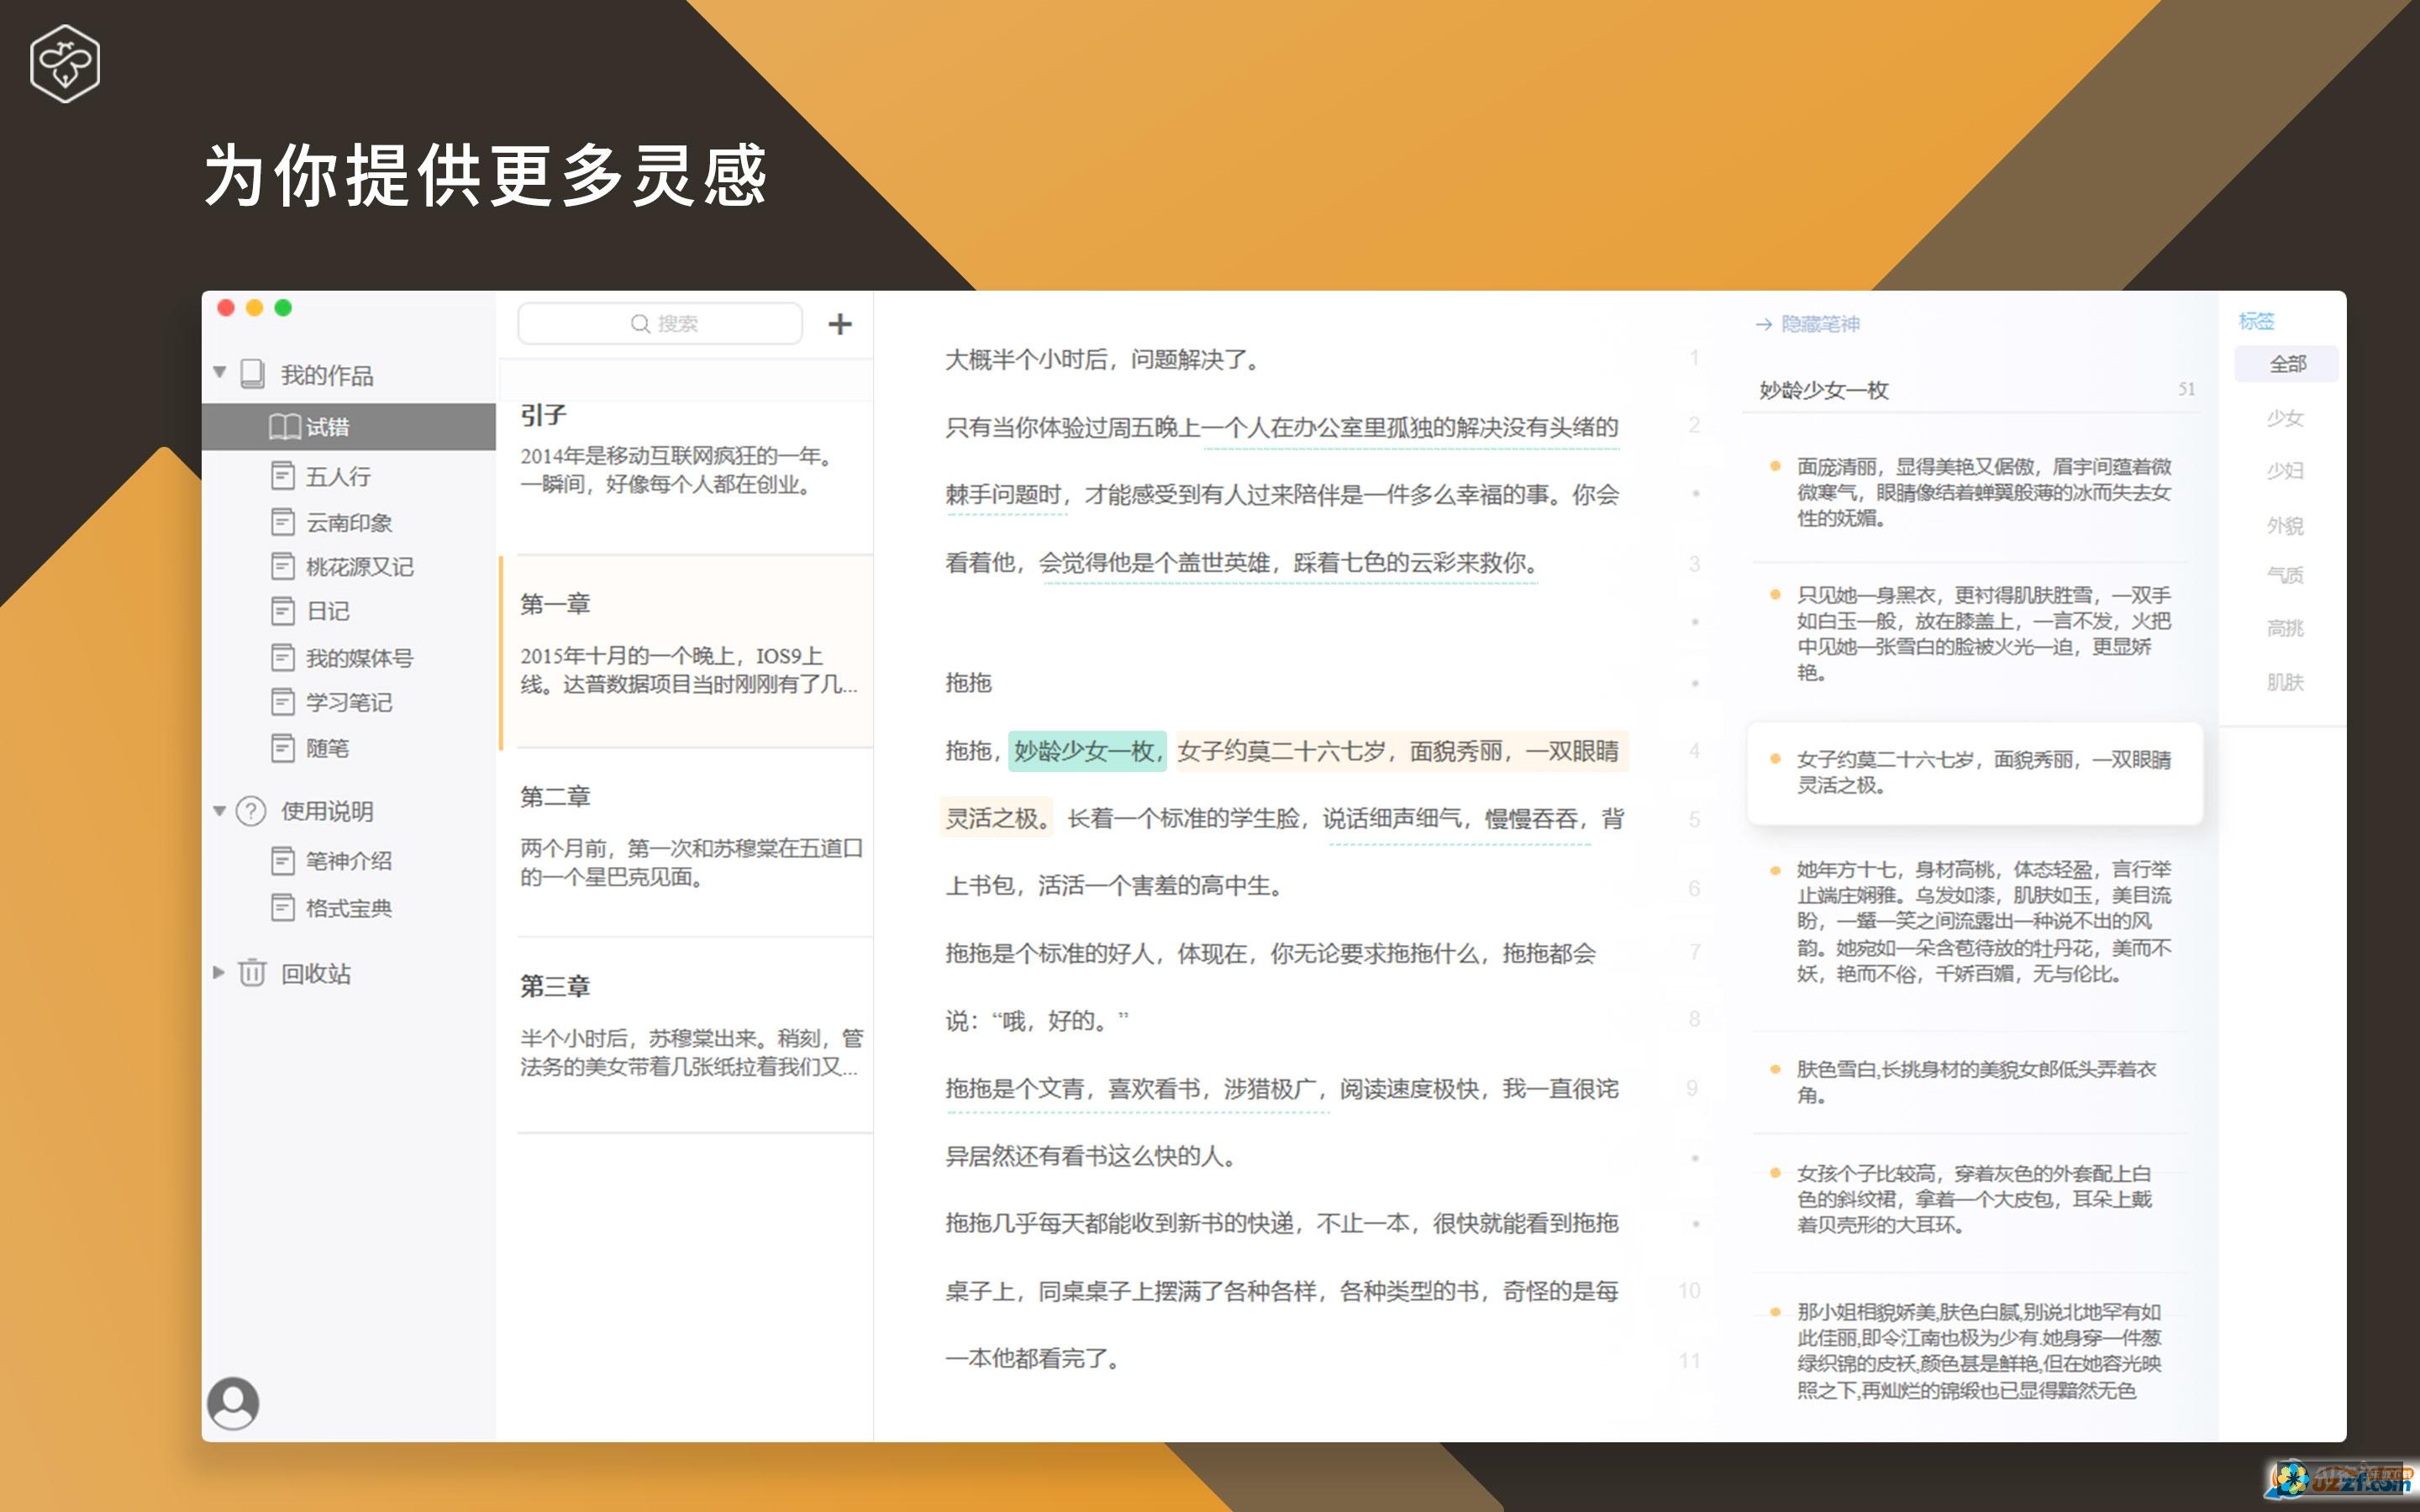Click the highlighted phrase 妙龄少女一枚 in editor
2420x1512 pixels.
1087,750
